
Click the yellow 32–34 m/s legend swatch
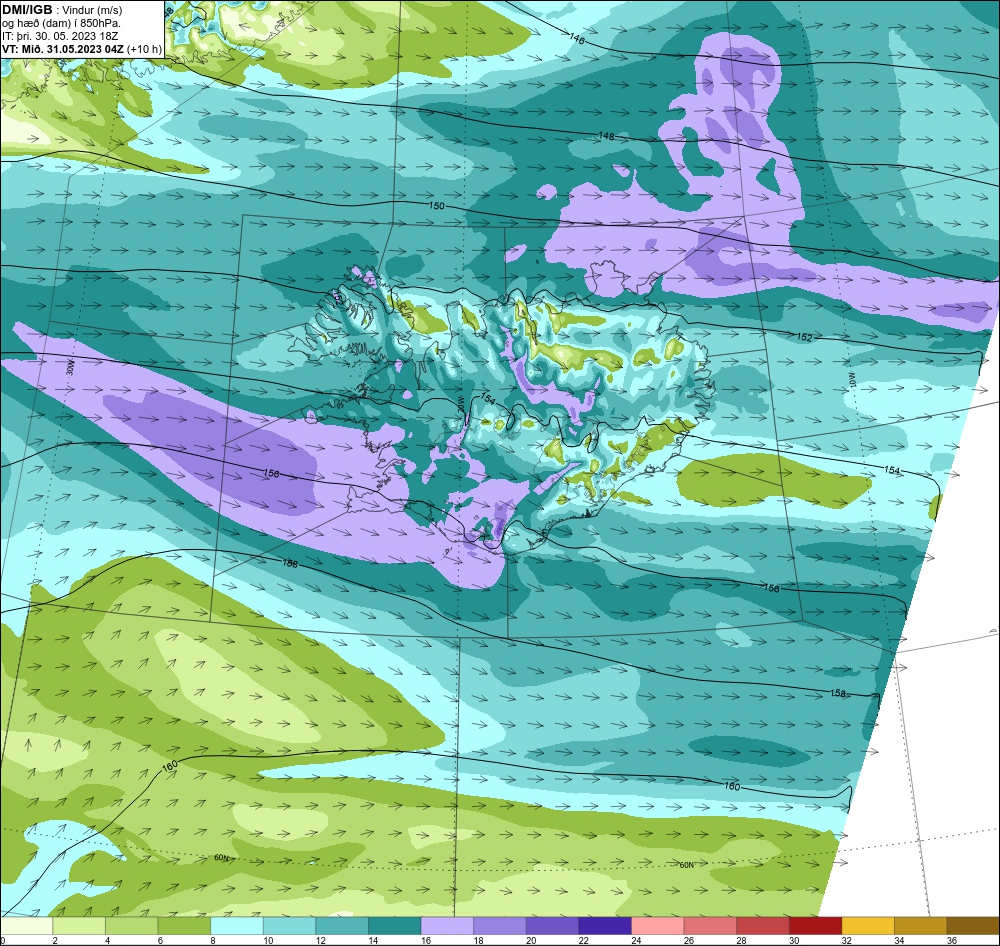(x=867, y=926)
